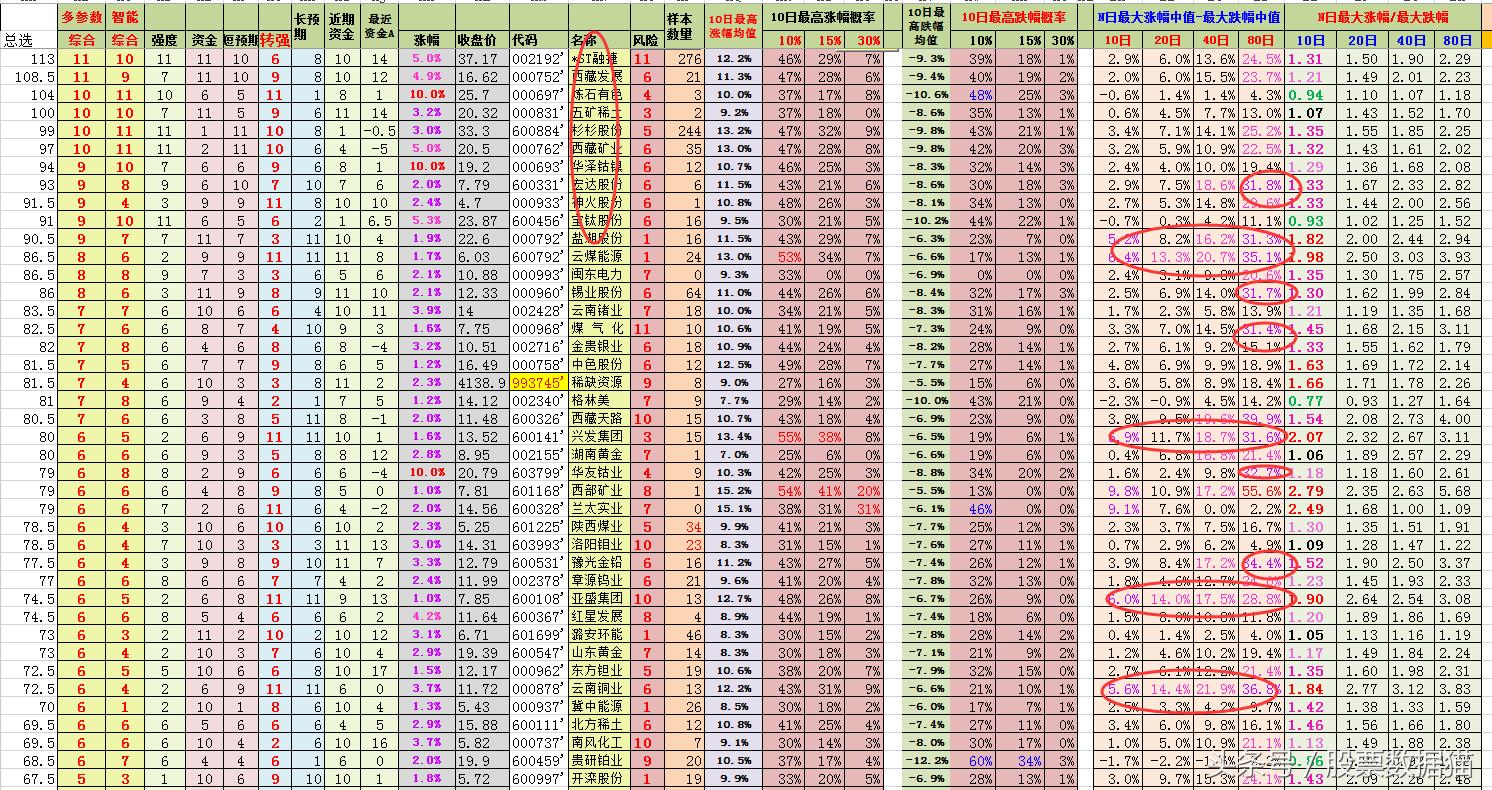Click the 西部矿业 name cell
Image resolution: width=1492 pixels, height=790 pixels.
click(x=598, y=491)
